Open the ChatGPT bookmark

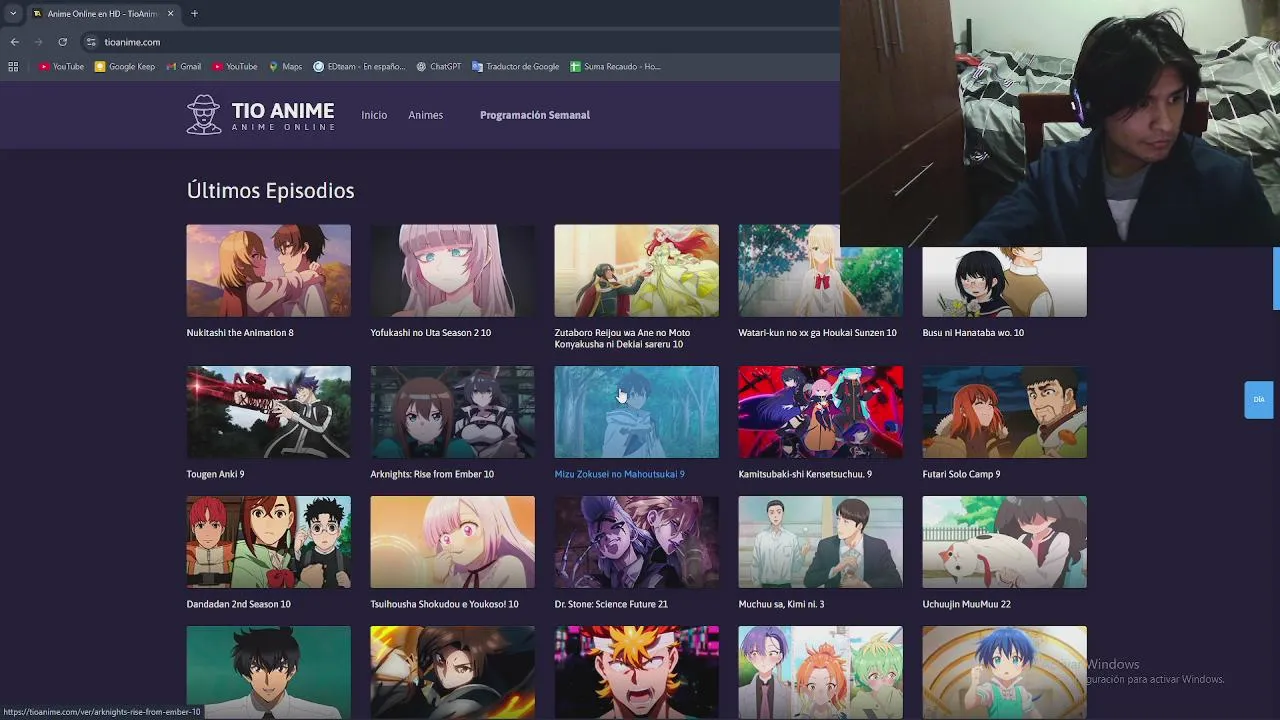[x=439, y=67]
